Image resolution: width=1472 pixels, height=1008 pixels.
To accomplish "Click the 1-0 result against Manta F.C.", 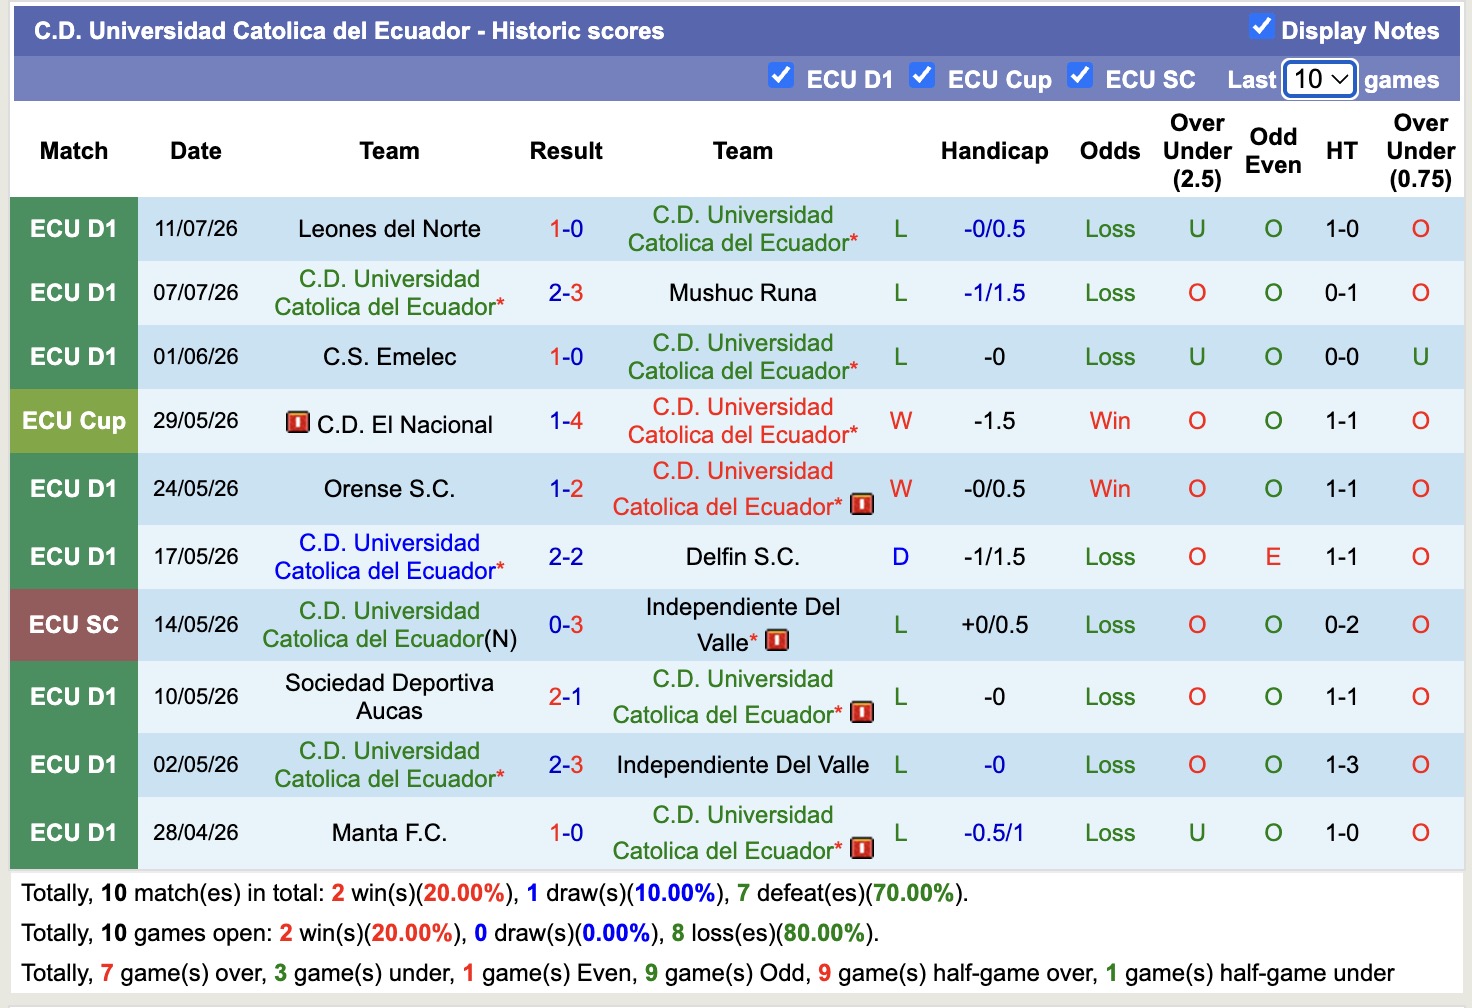I will click(566, 833).
